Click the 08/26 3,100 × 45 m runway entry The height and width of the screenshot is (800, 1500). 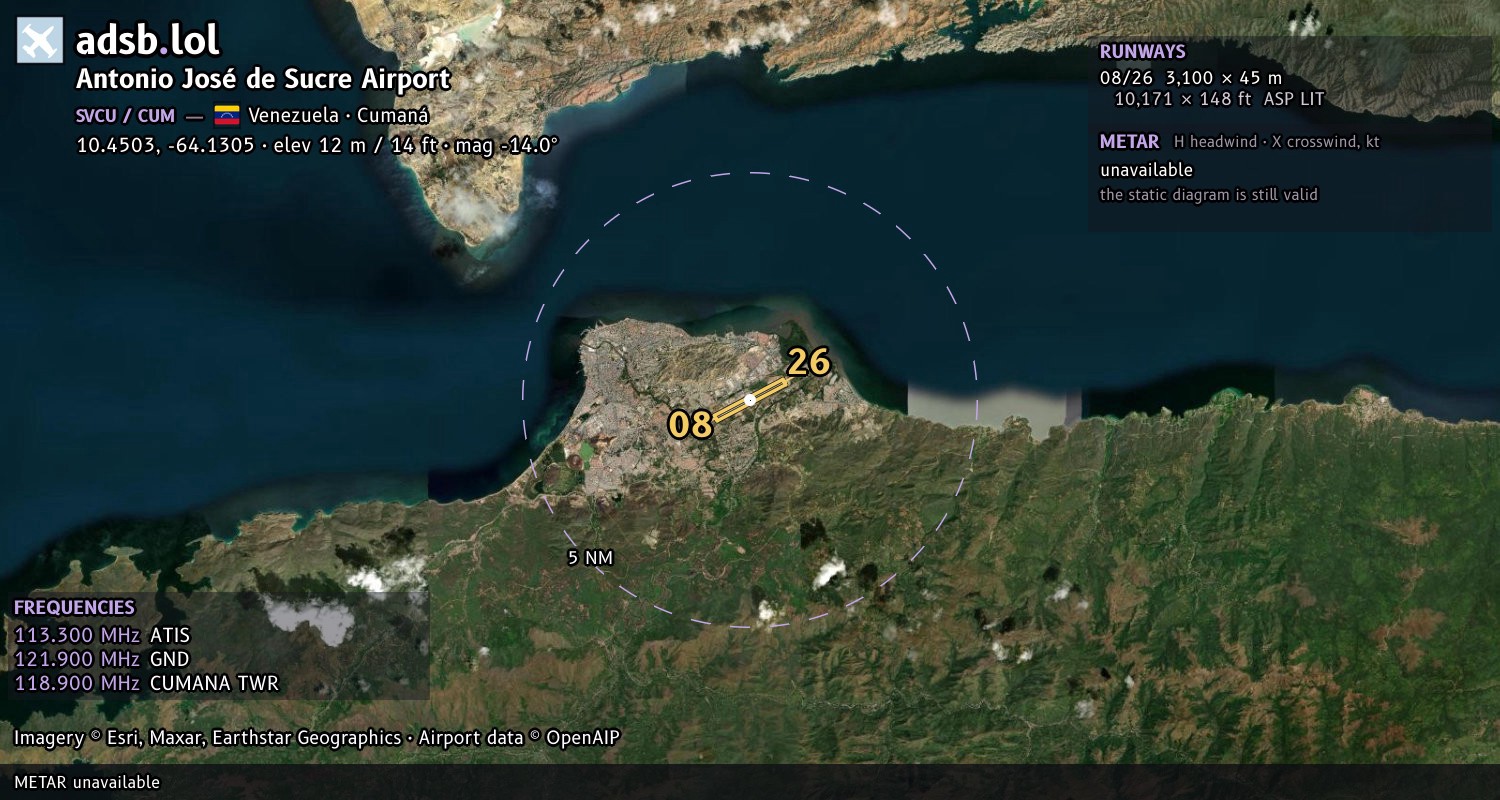click(x=1191, y=78)
